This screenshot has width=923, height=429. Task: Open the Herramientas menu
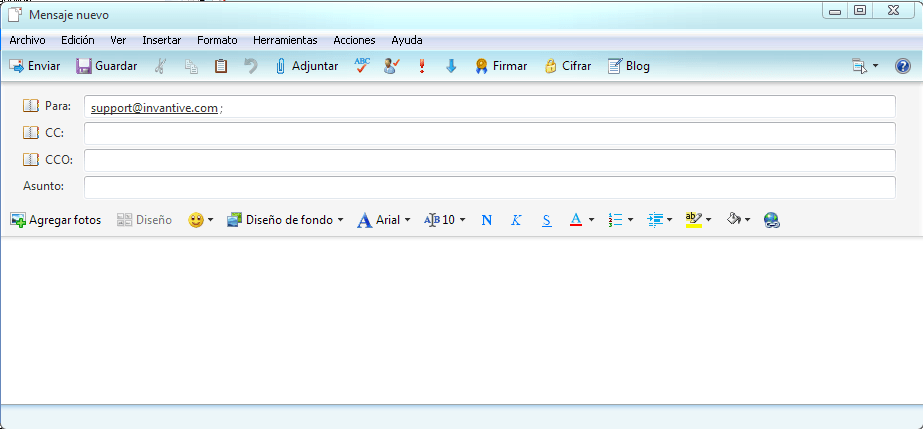click(285, 40)
